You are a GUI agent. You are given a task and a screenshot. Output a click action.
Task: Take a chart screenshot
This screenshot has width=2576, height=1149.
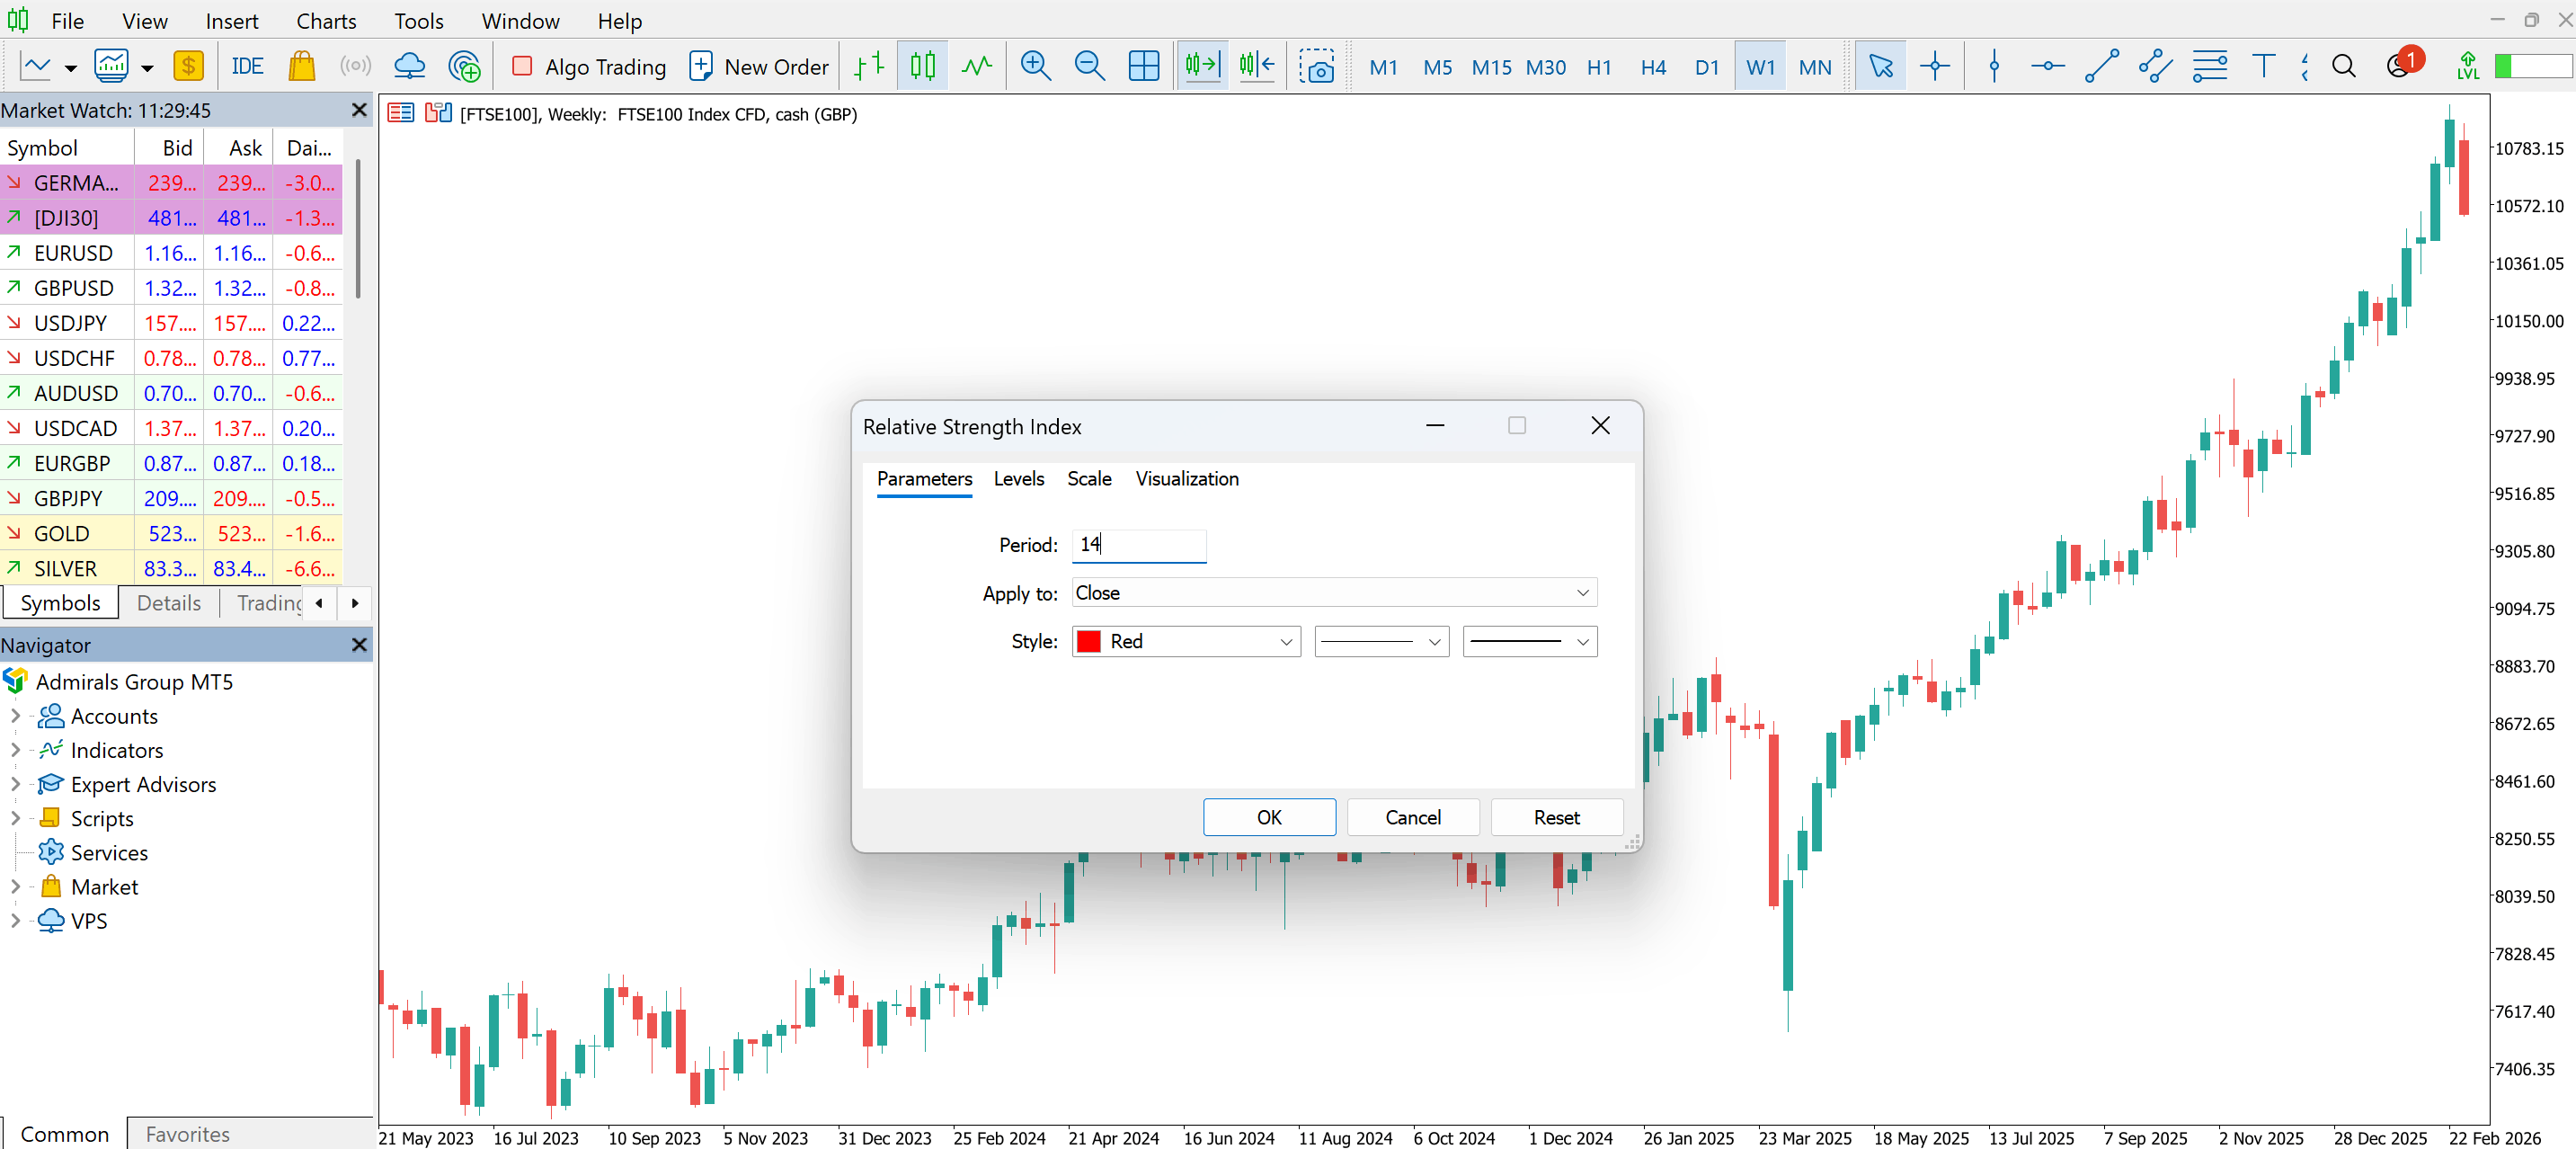(x=1318, y=67)
